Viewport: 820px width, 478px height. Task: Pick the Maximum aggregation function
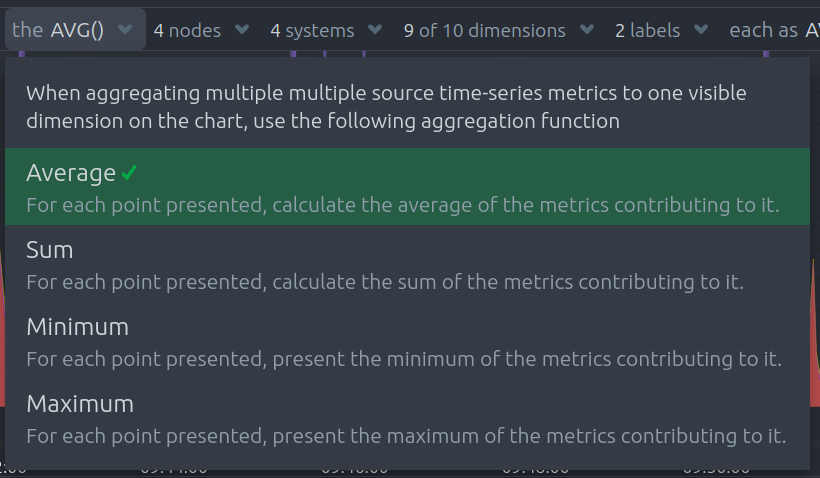point(407,417)
